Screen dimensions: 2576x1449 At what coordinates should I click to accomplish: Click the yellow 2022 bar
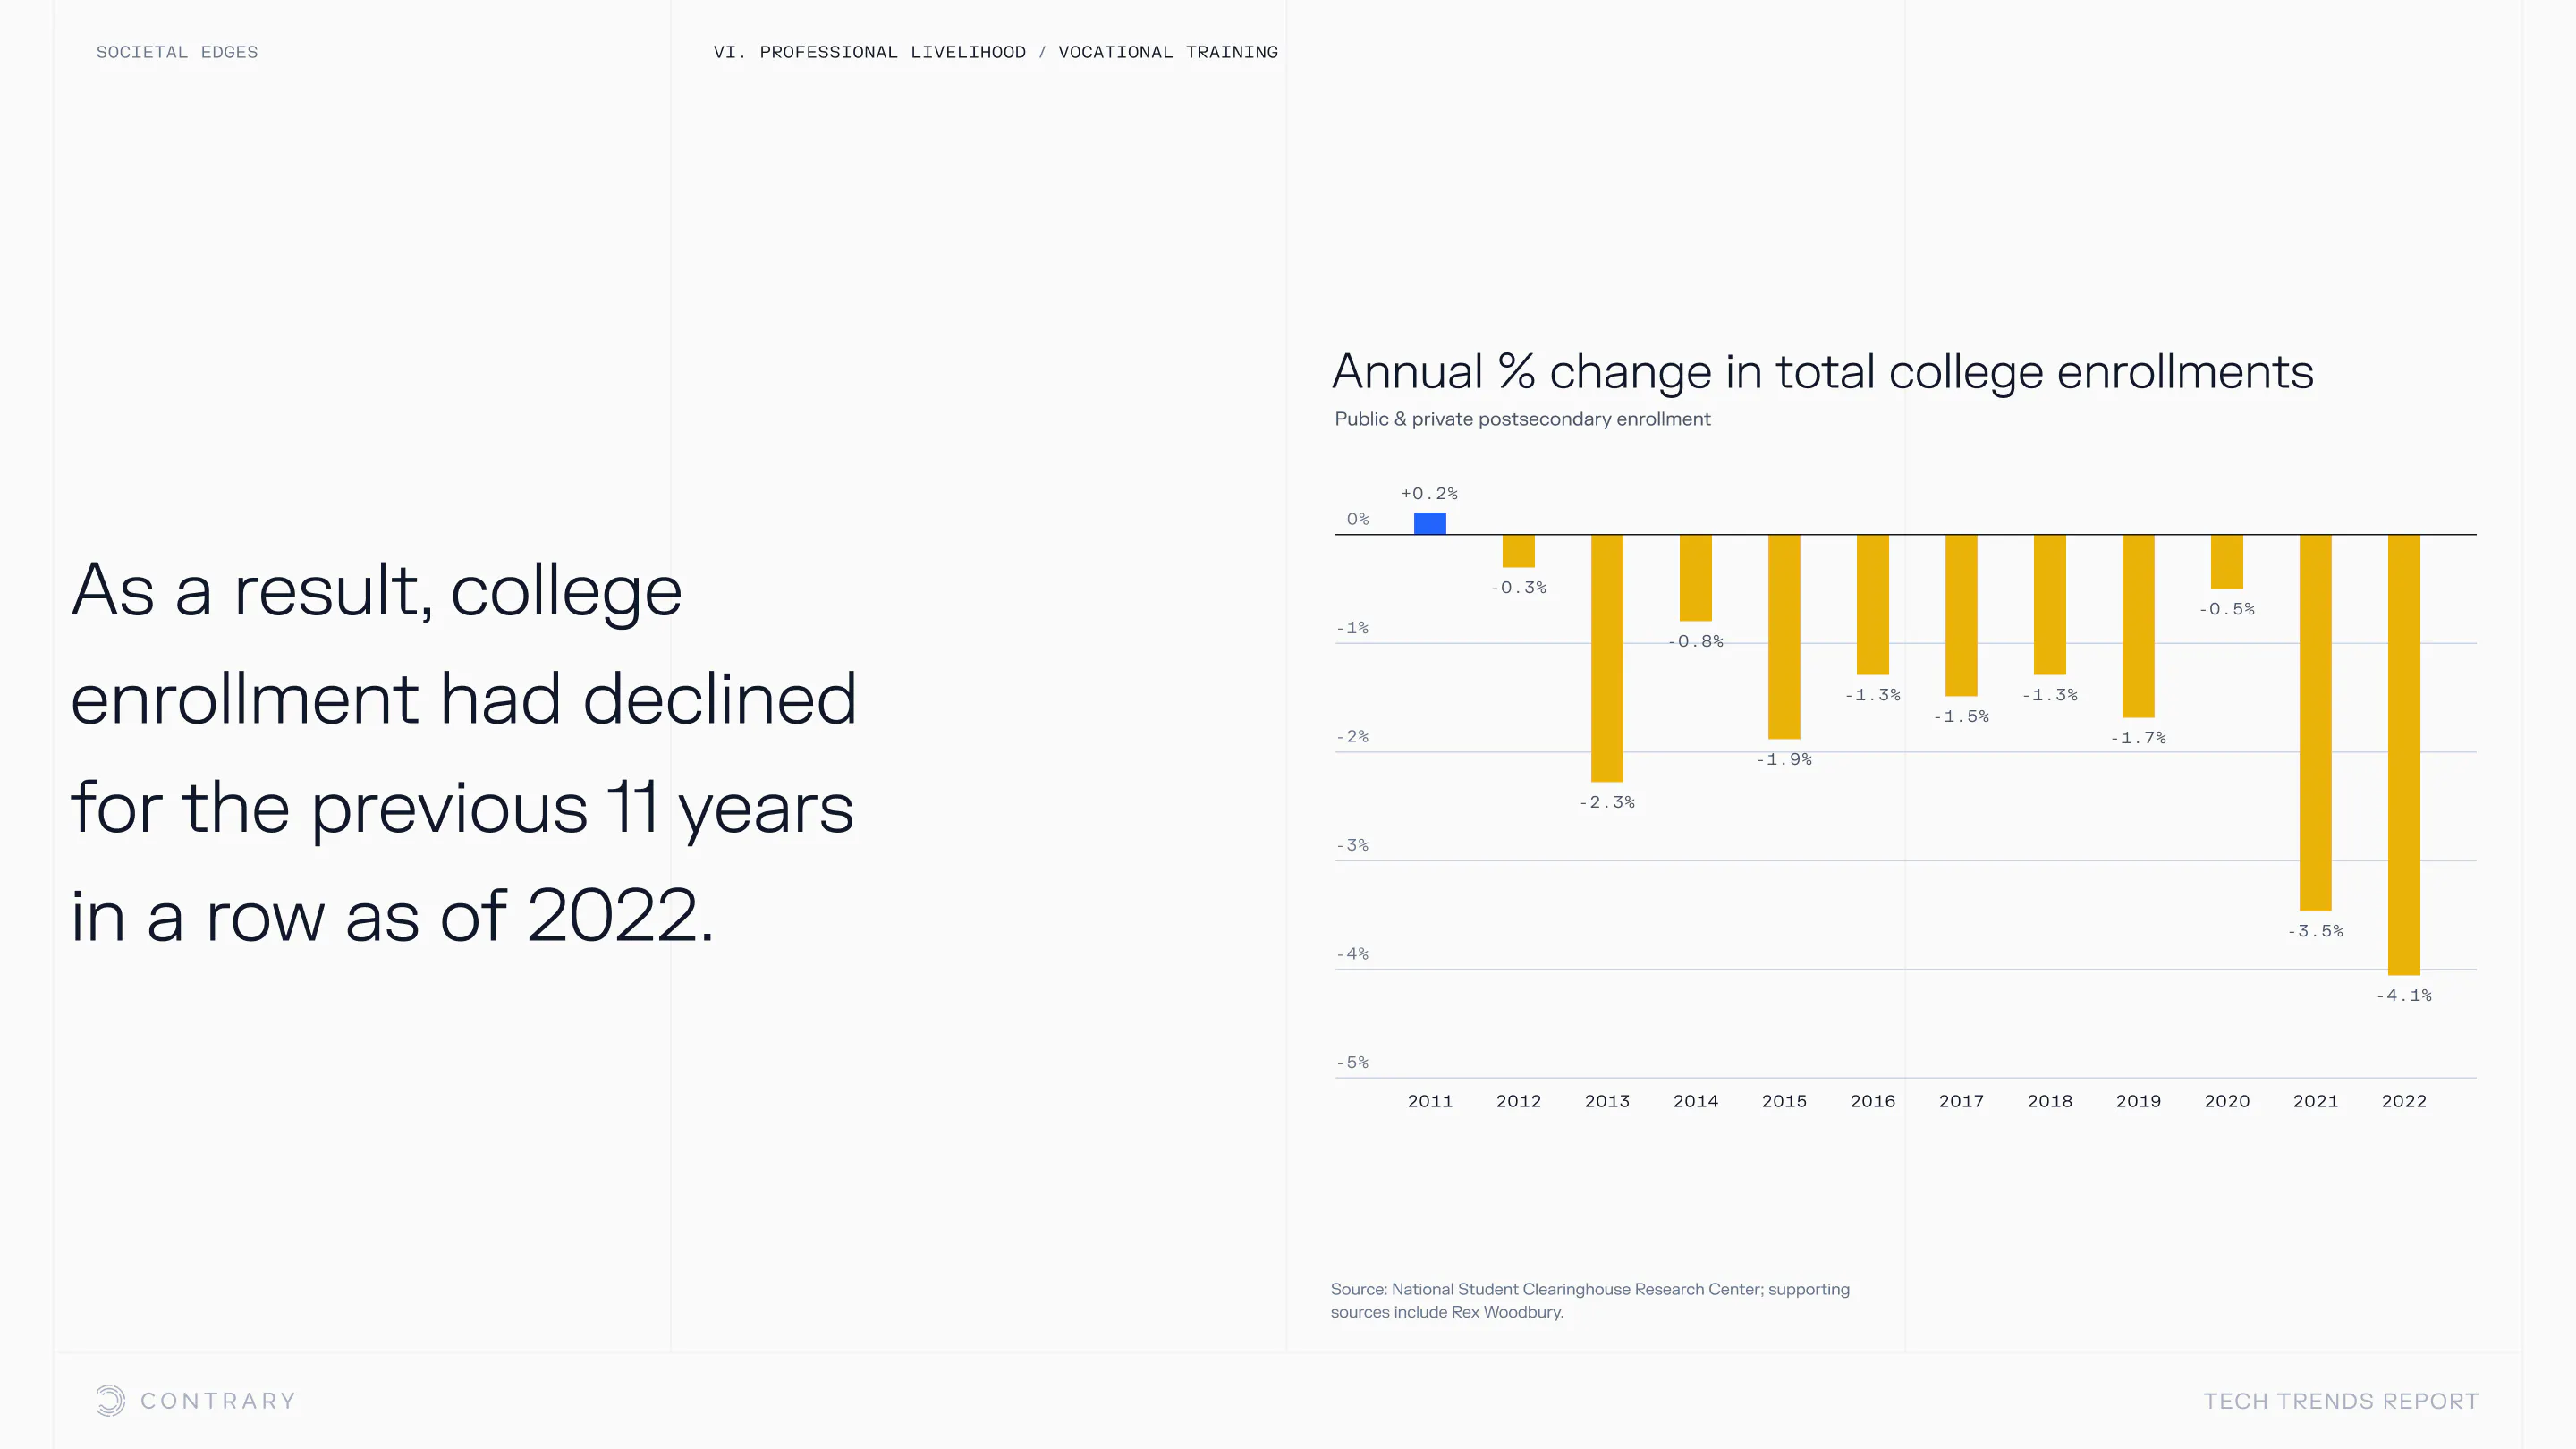2403,754
